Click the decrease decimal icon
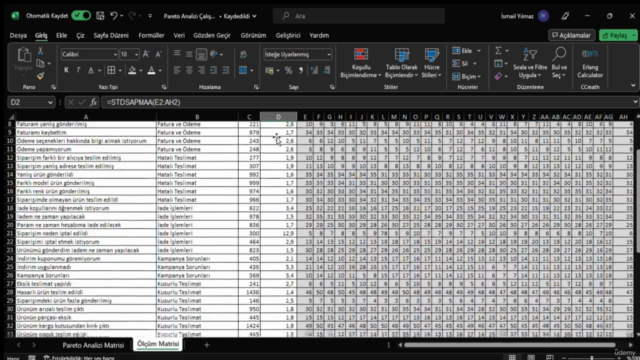This screenshot has width=640, height=360. (327, 70)
